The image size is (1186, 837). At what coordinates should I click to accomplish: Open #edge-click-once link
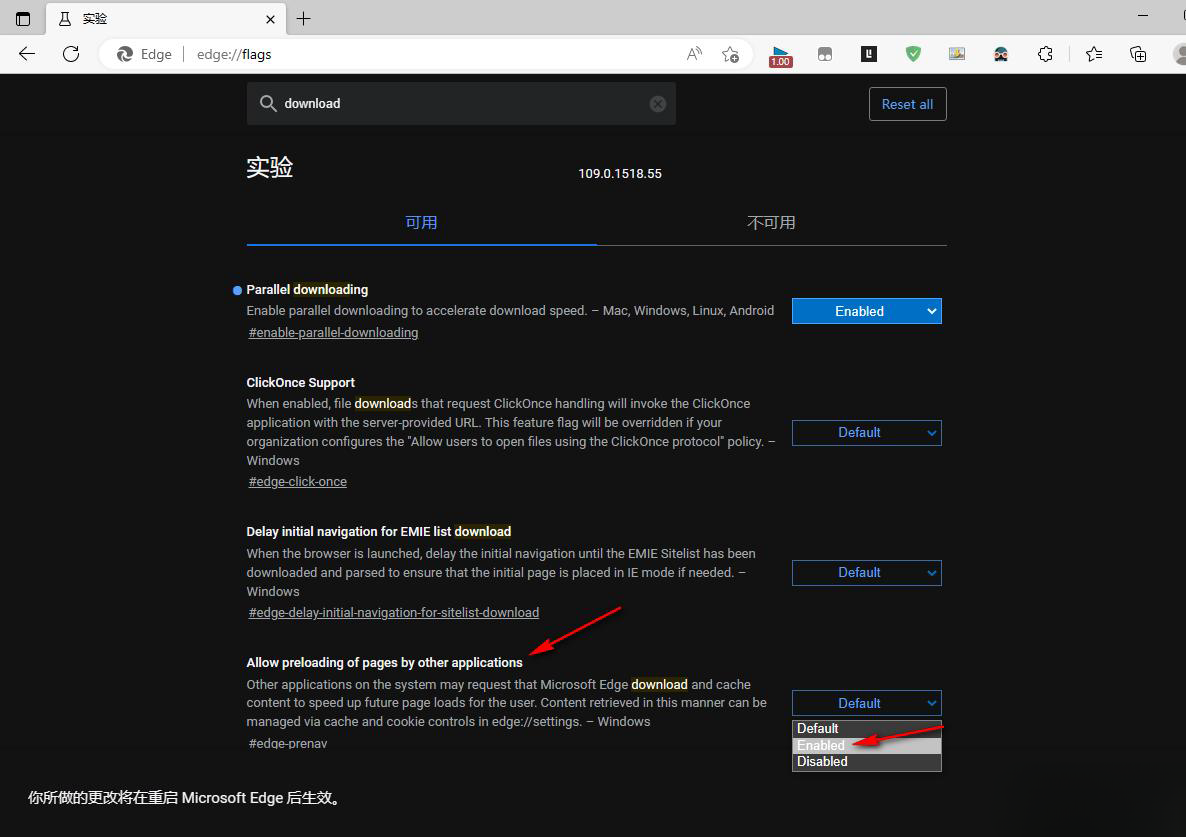(297, 482)
